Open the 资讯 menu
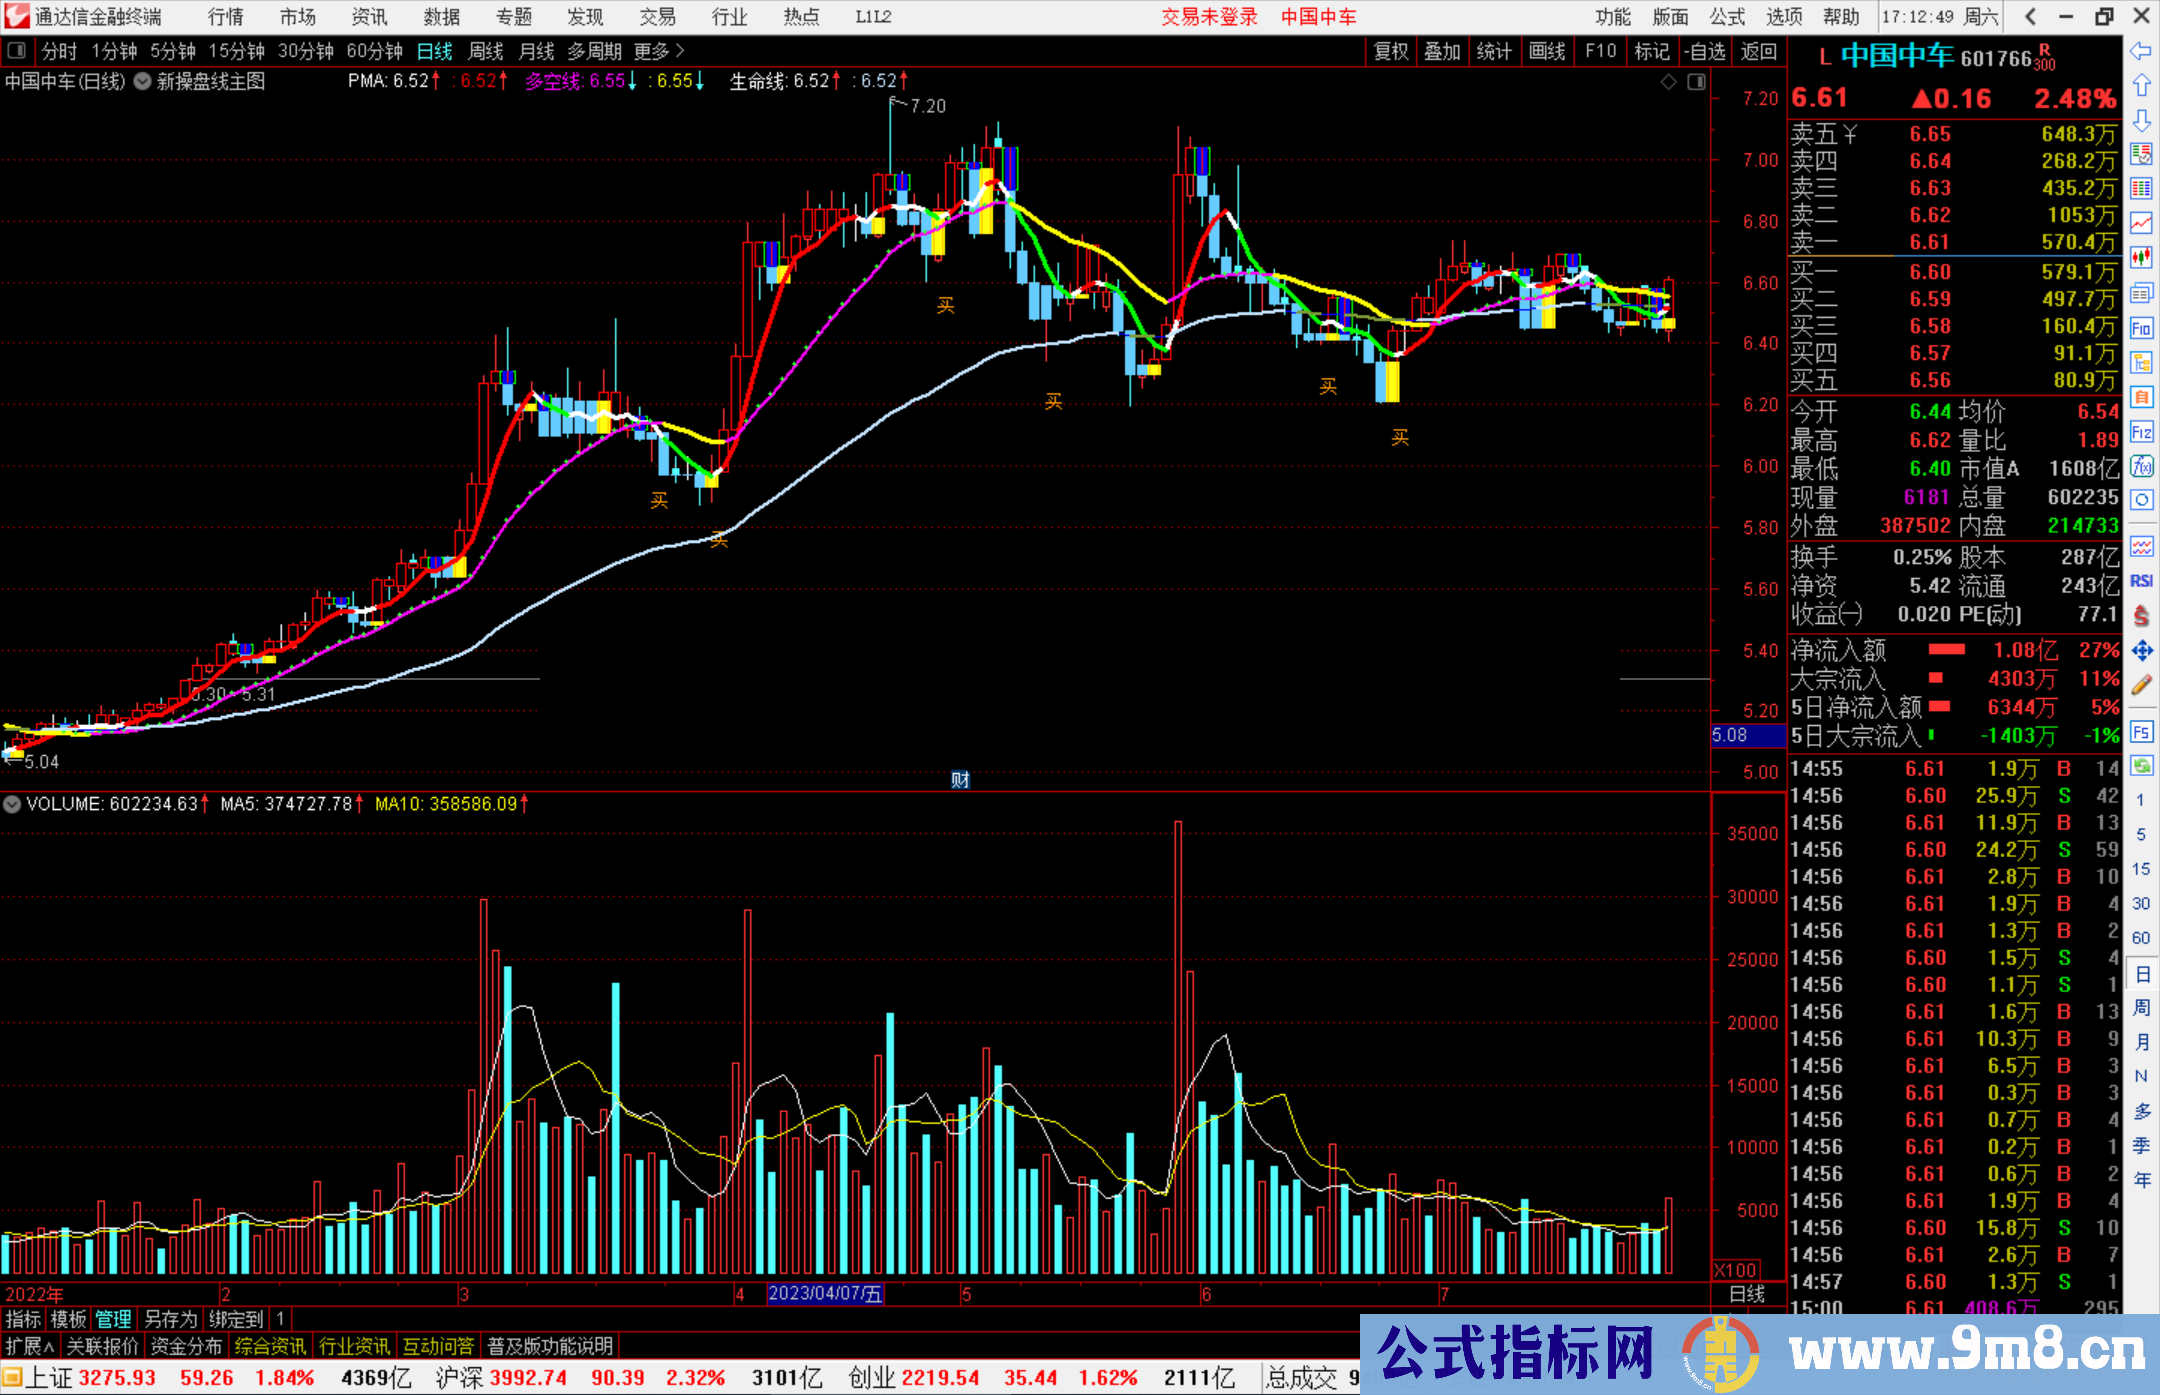Image resolution: width=2160 pixels, height=1395 pixels. click(370, 17)
